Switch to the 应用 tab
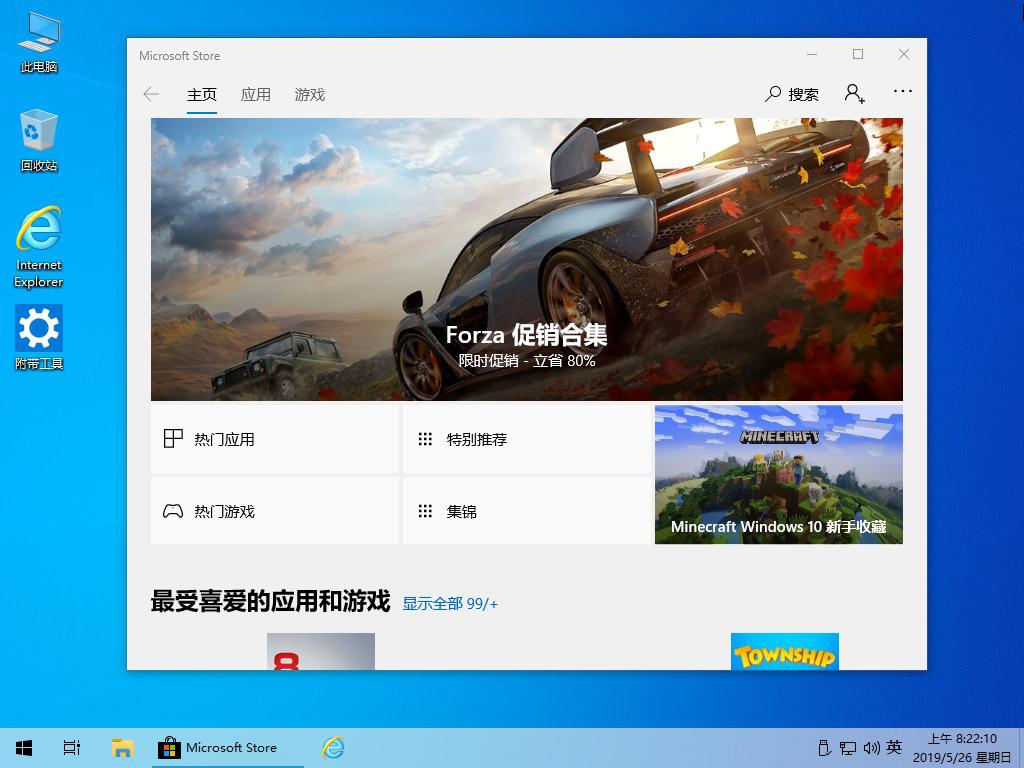 pos(255,95)
